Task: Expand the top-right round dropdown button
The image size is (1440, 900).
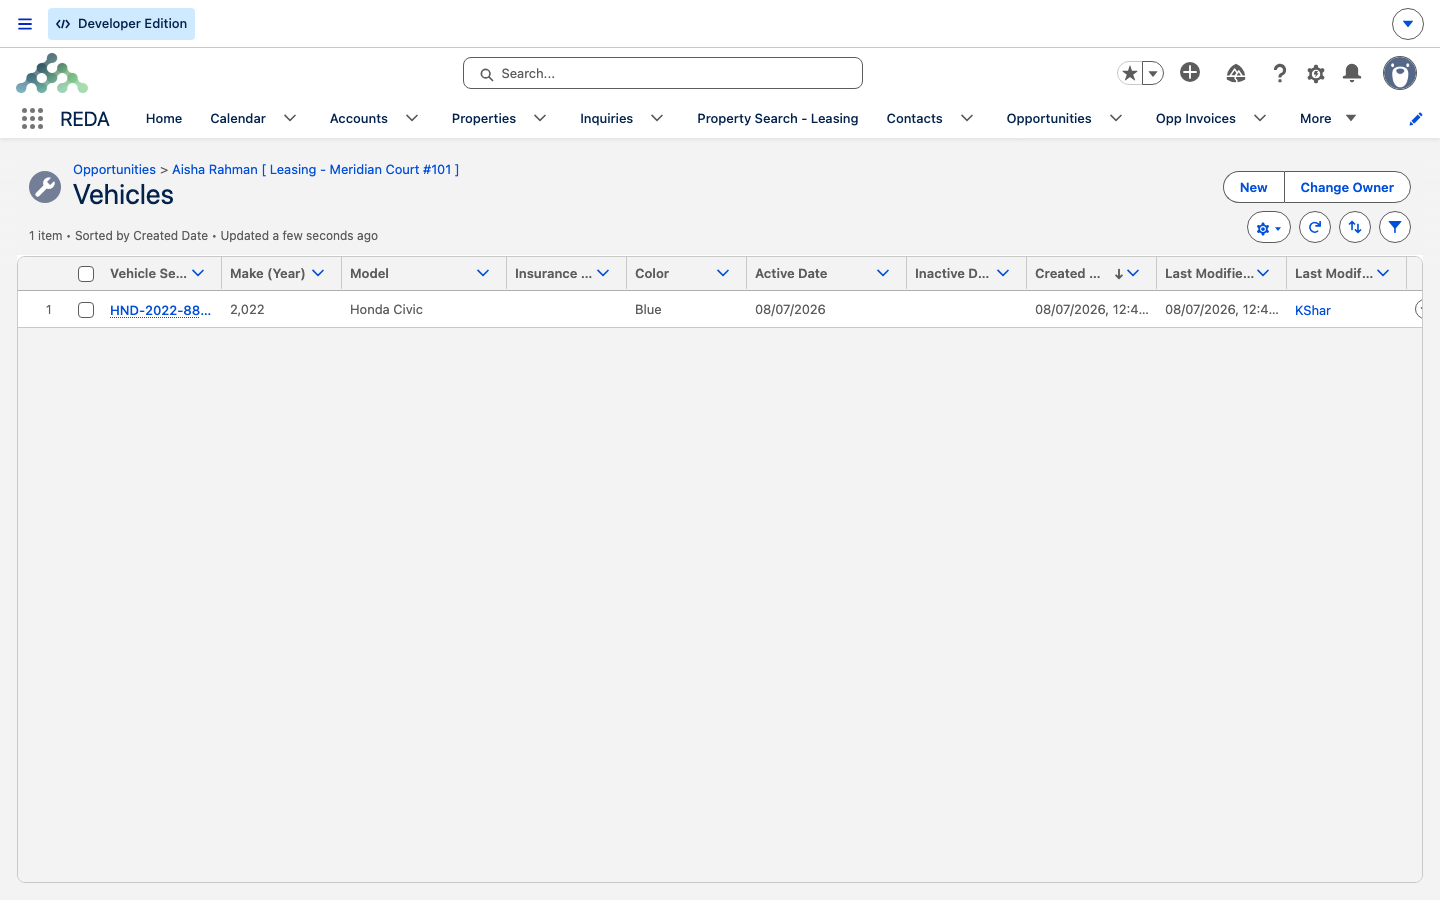Action: 1408,24
